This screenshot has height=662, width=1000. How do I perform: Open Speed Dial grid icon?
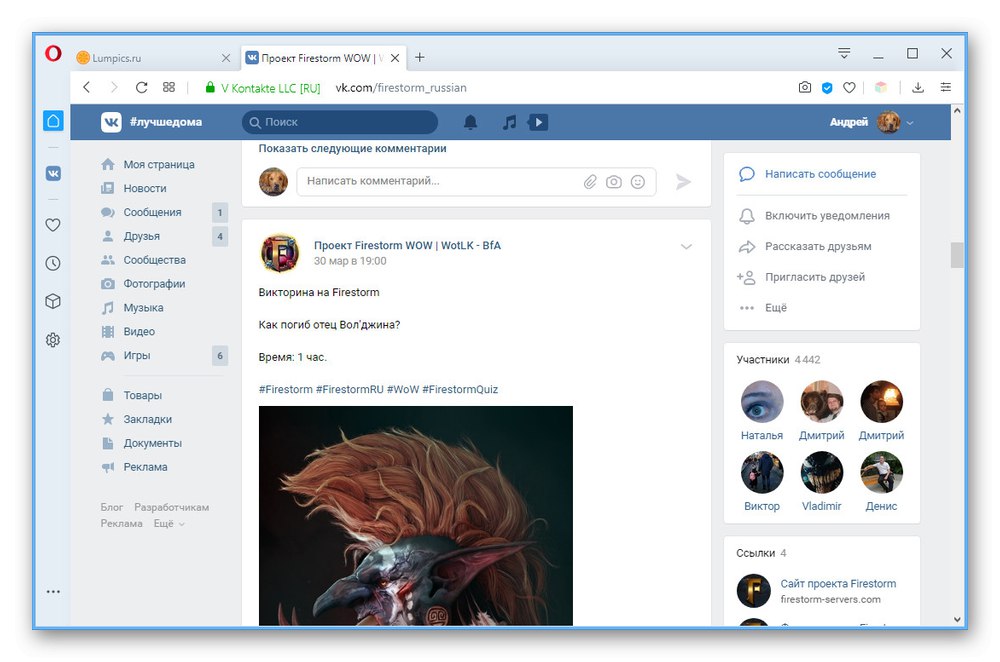[169, 87]
